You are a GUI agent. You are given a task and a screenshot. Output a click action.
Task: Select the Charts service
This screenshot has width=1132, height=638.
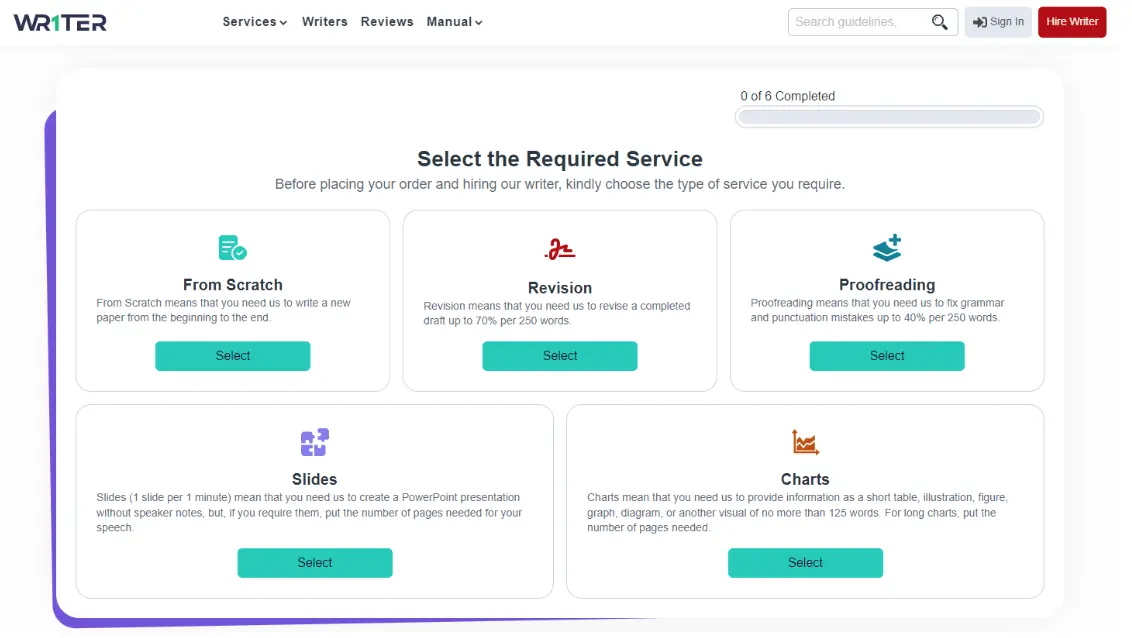(805, 563)
